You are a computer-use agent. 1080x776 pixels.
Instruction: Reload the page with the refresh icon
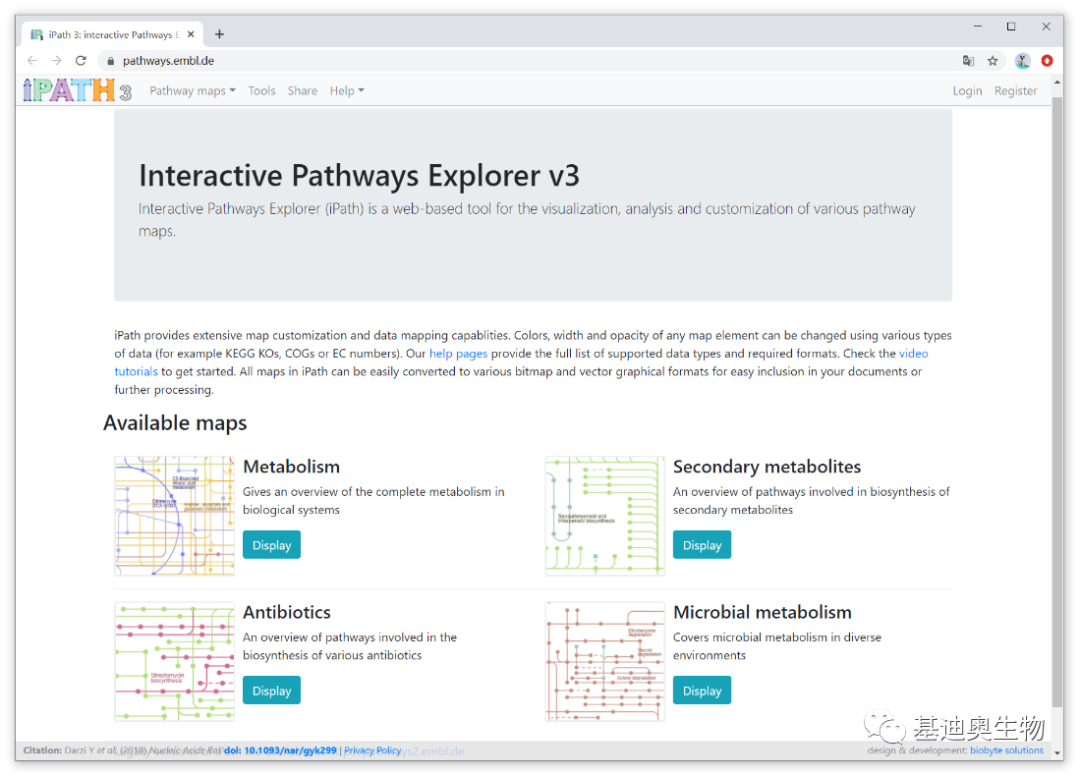pos(81,61)
